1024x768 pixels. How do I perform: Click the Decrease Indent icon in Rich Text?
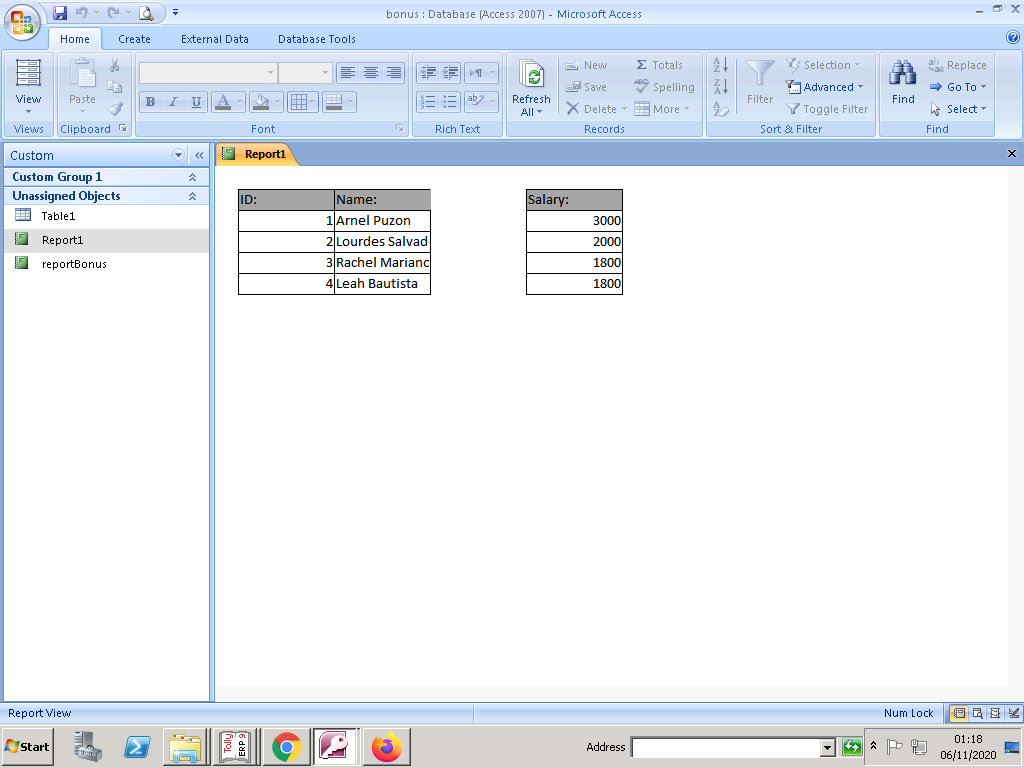tap(428, 72)
